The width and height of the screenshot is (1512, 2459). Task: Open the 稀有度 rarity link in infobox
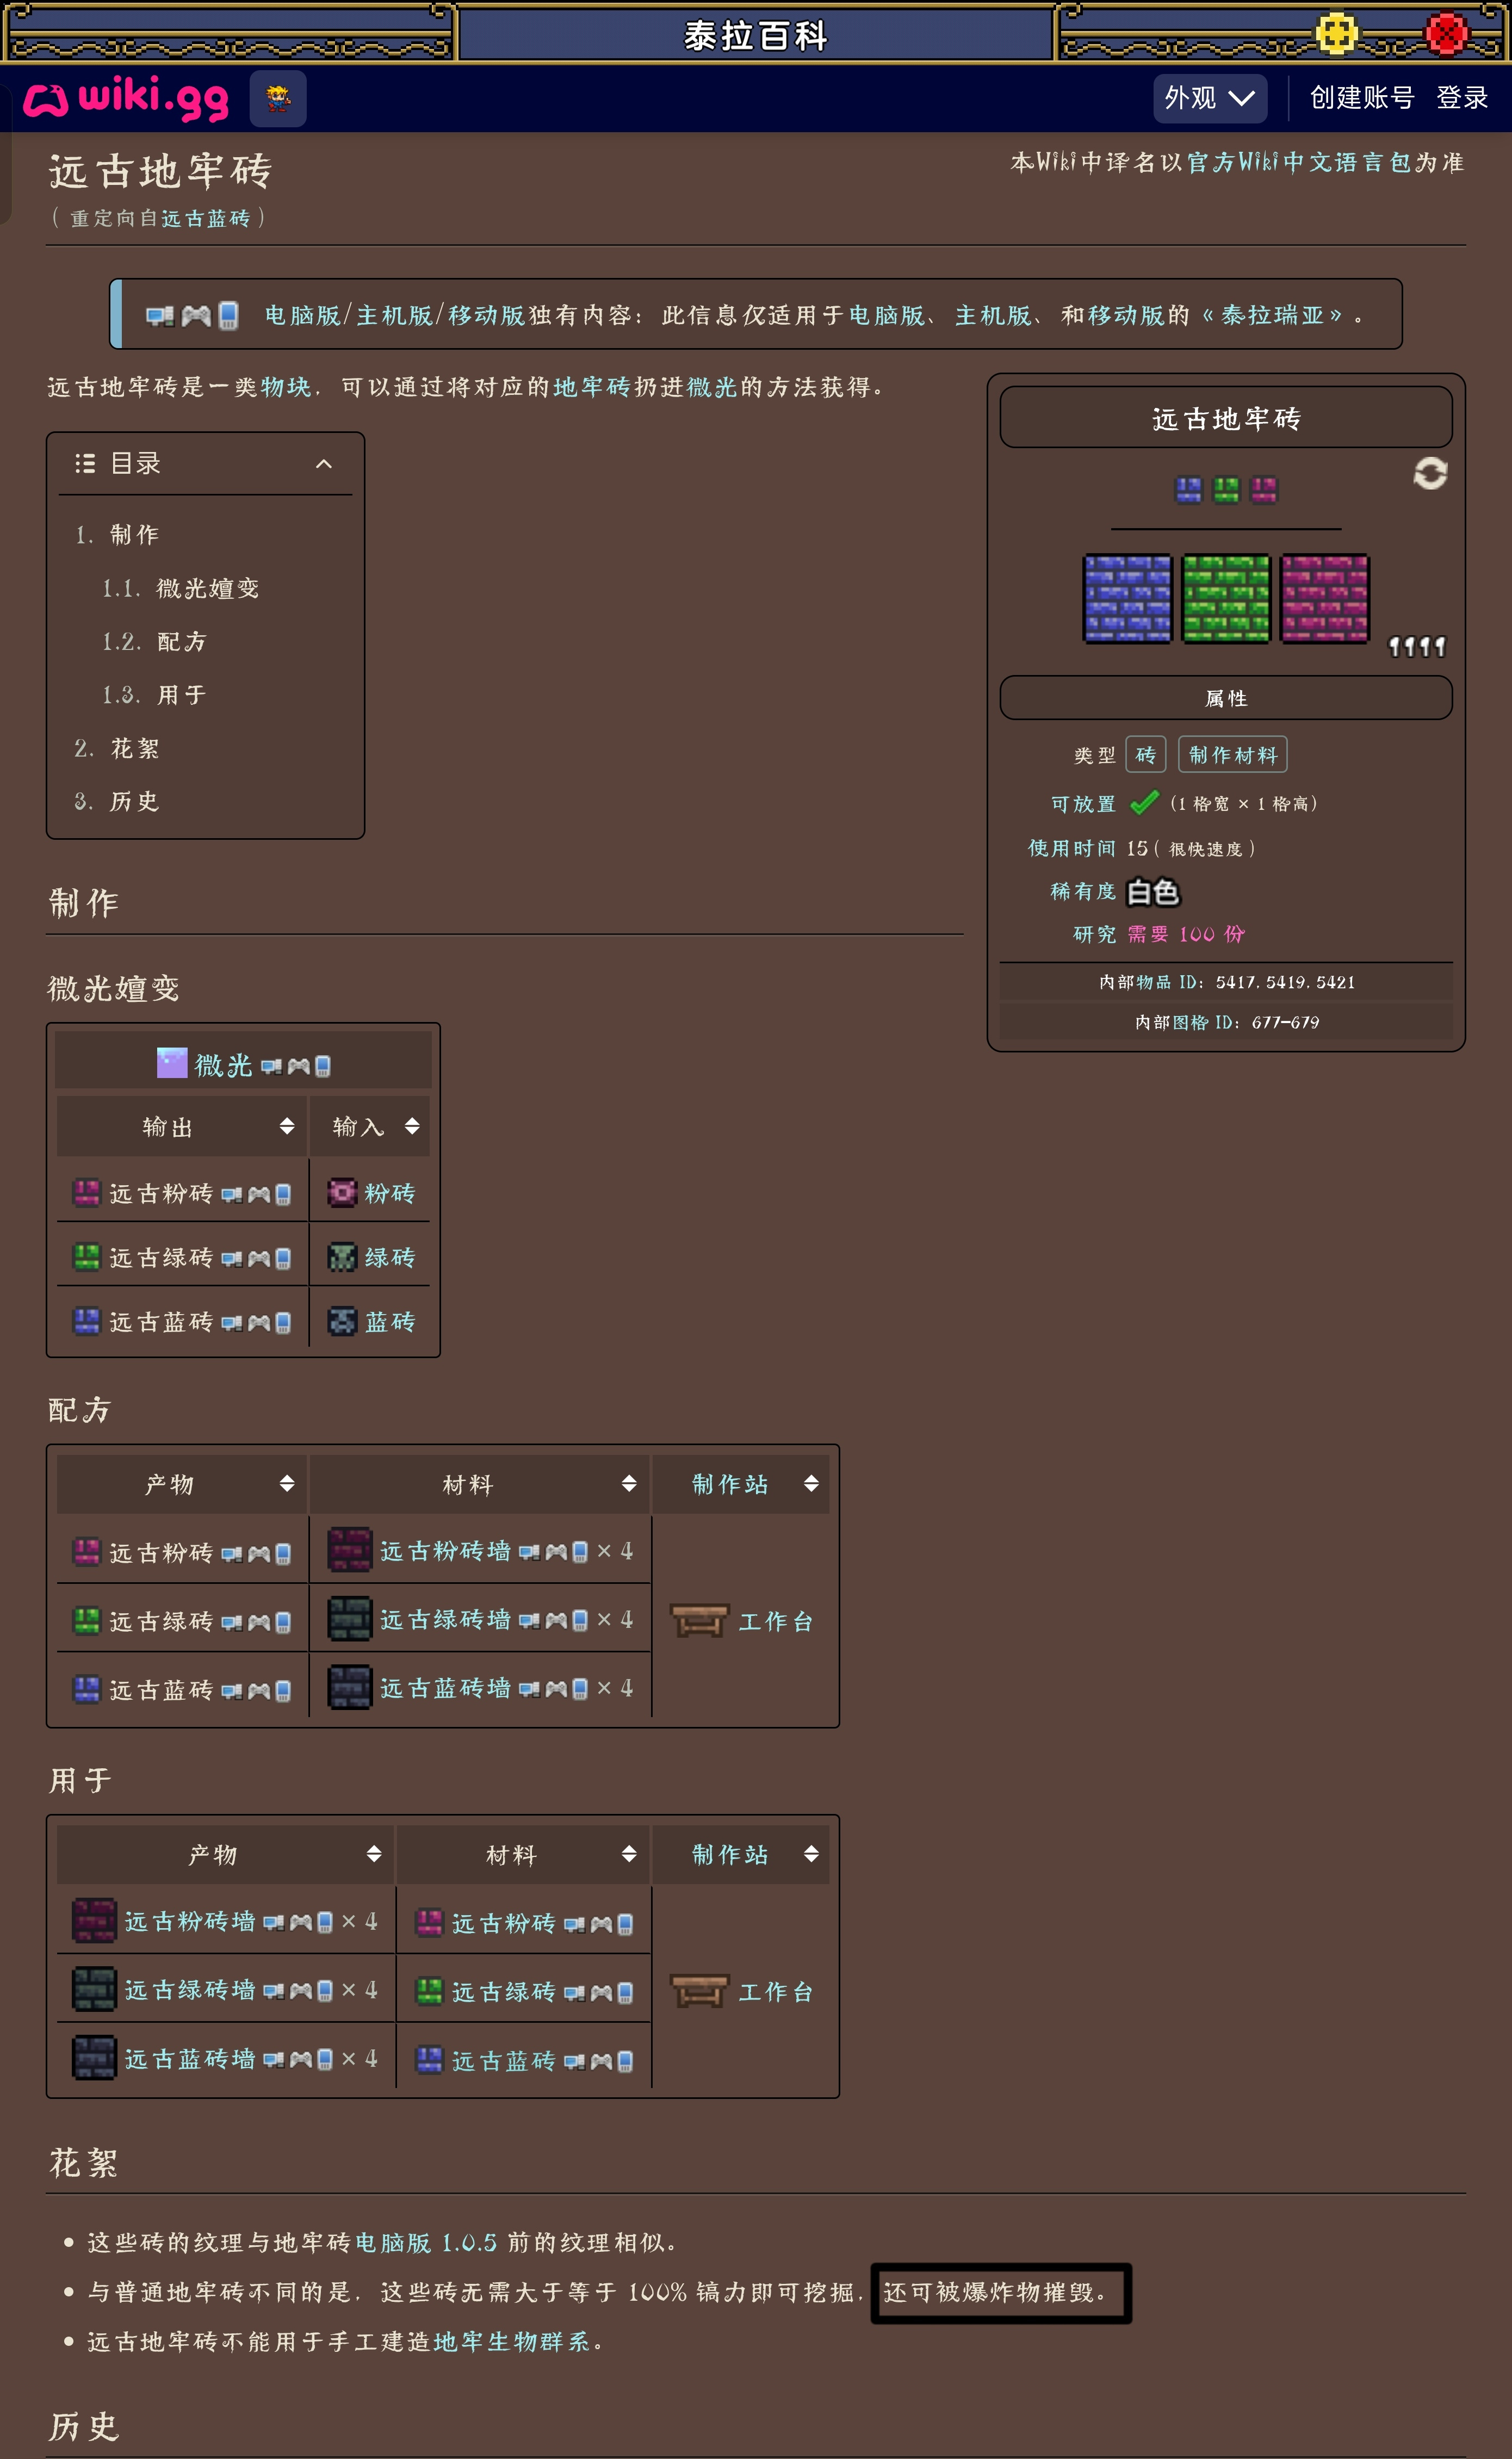pyautogui.click(x=1083, y=891)
